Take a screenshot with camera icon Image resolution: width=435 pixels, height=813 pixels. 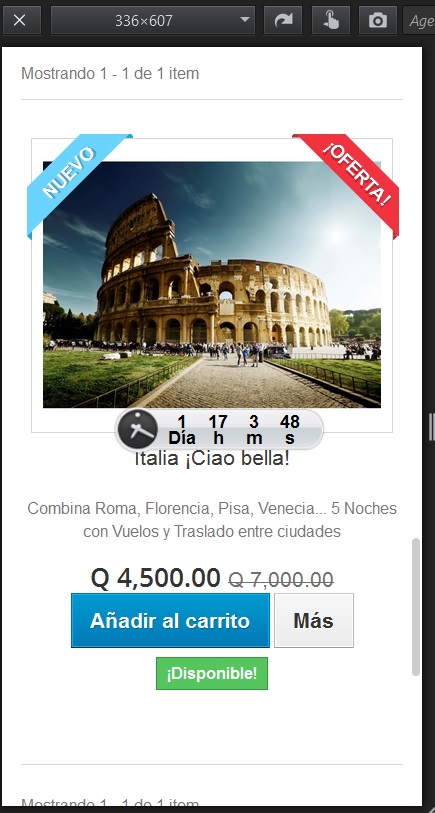pos(378,21)
